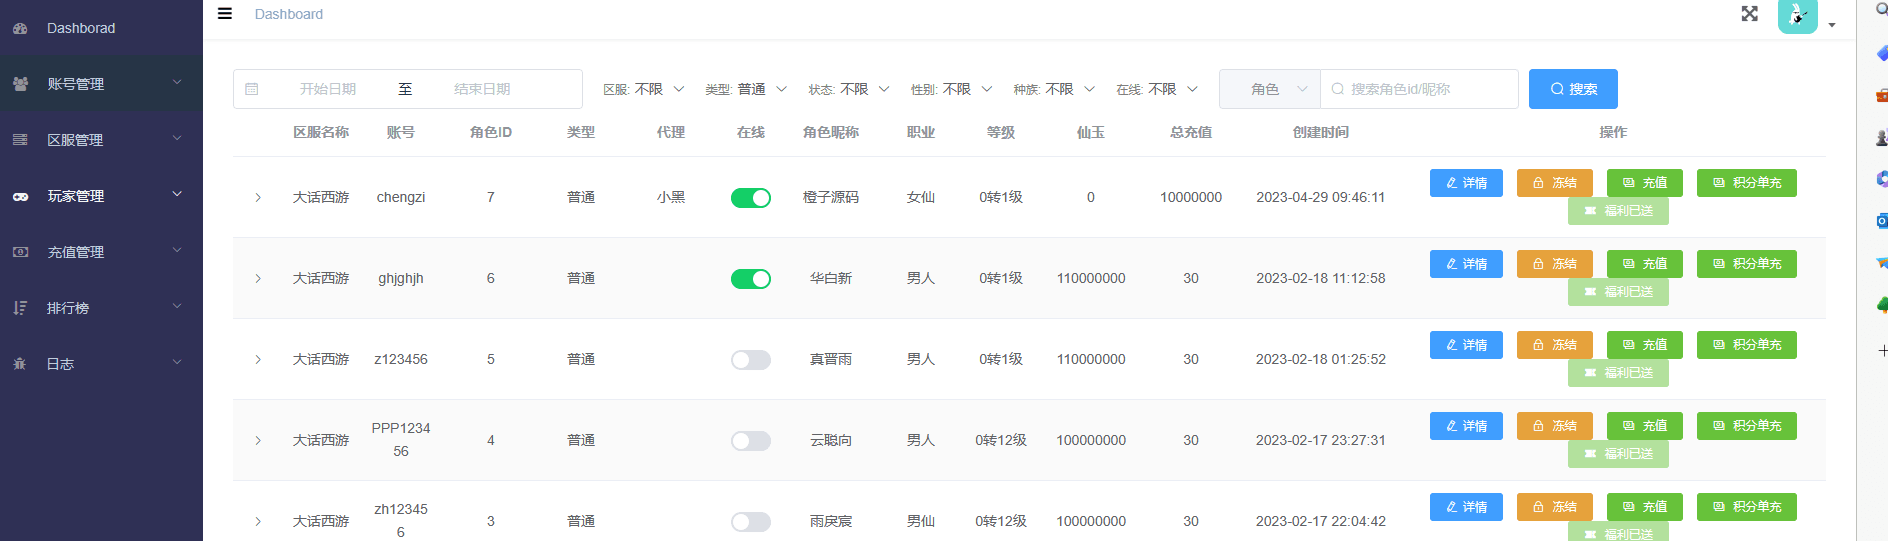
Task: Click 福利已送 for chengzi
Action: click(x=1618, y=211)
